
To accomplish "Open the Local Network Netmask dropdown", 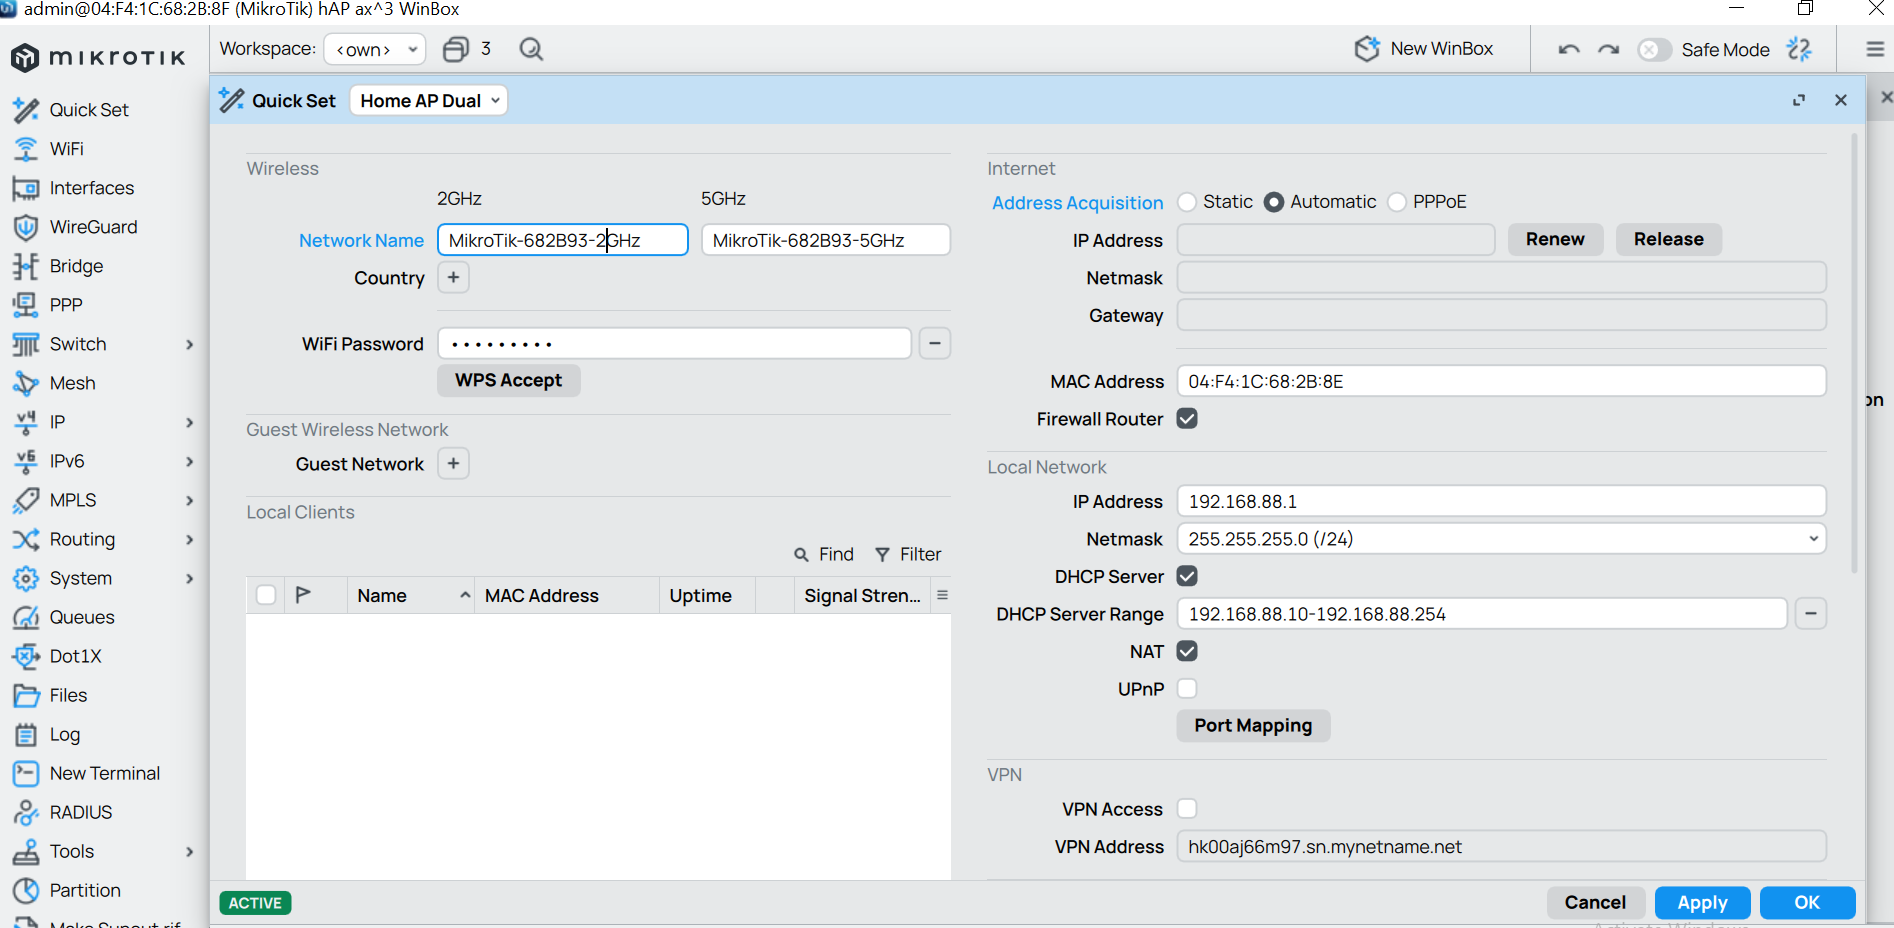I will click(1501, 539).
